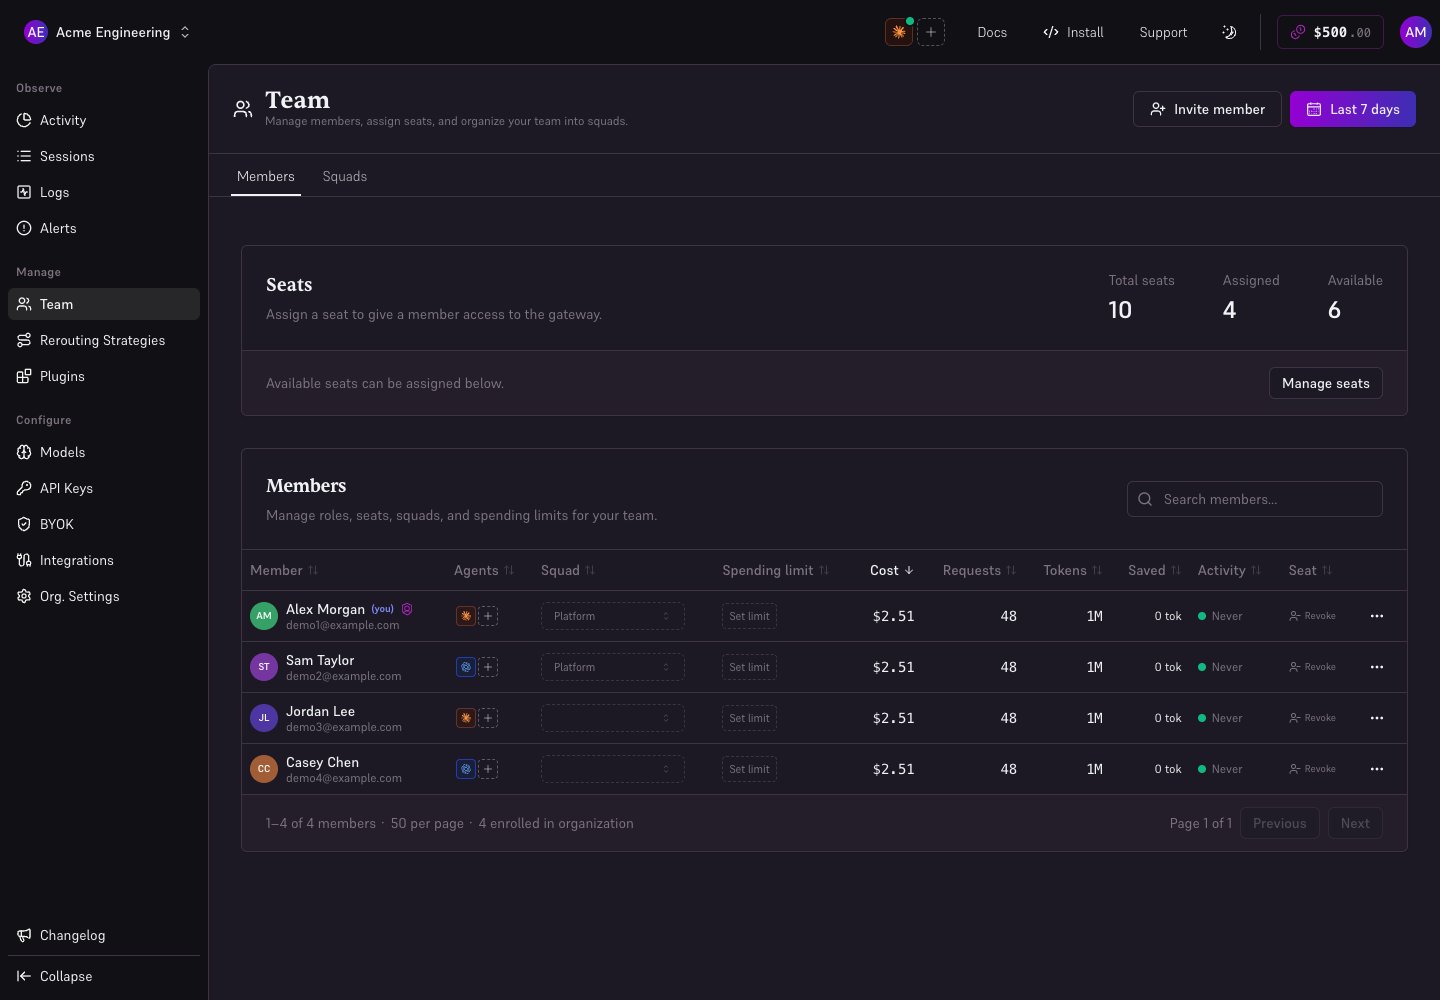
Task: Select the Members tab
Action: (266, 176)
